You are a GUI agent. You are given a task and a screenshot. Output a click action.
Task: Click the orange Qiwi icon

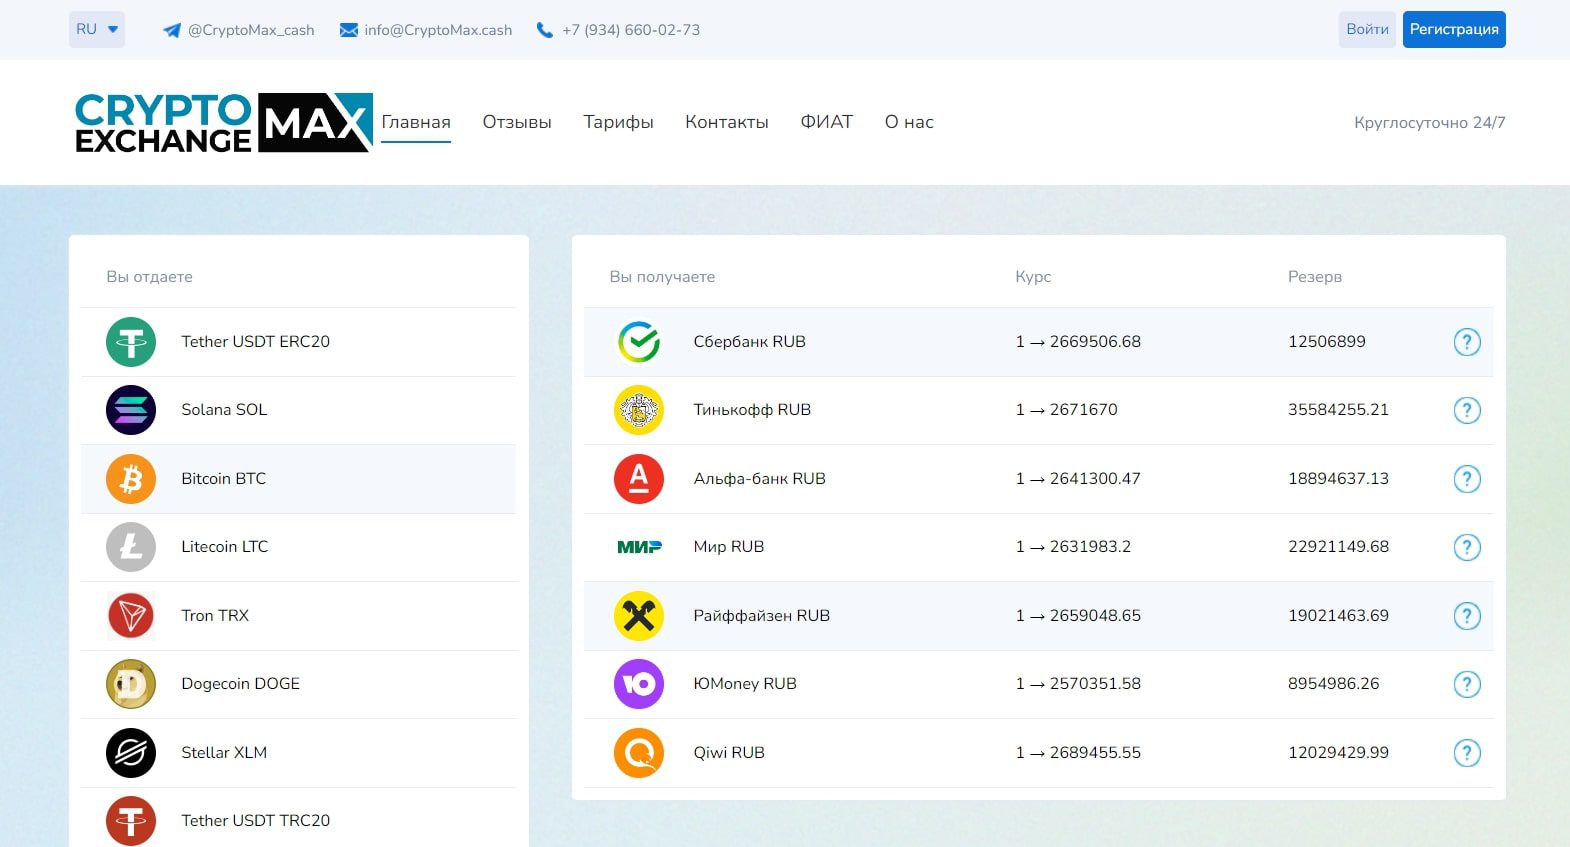coord(639,753)
